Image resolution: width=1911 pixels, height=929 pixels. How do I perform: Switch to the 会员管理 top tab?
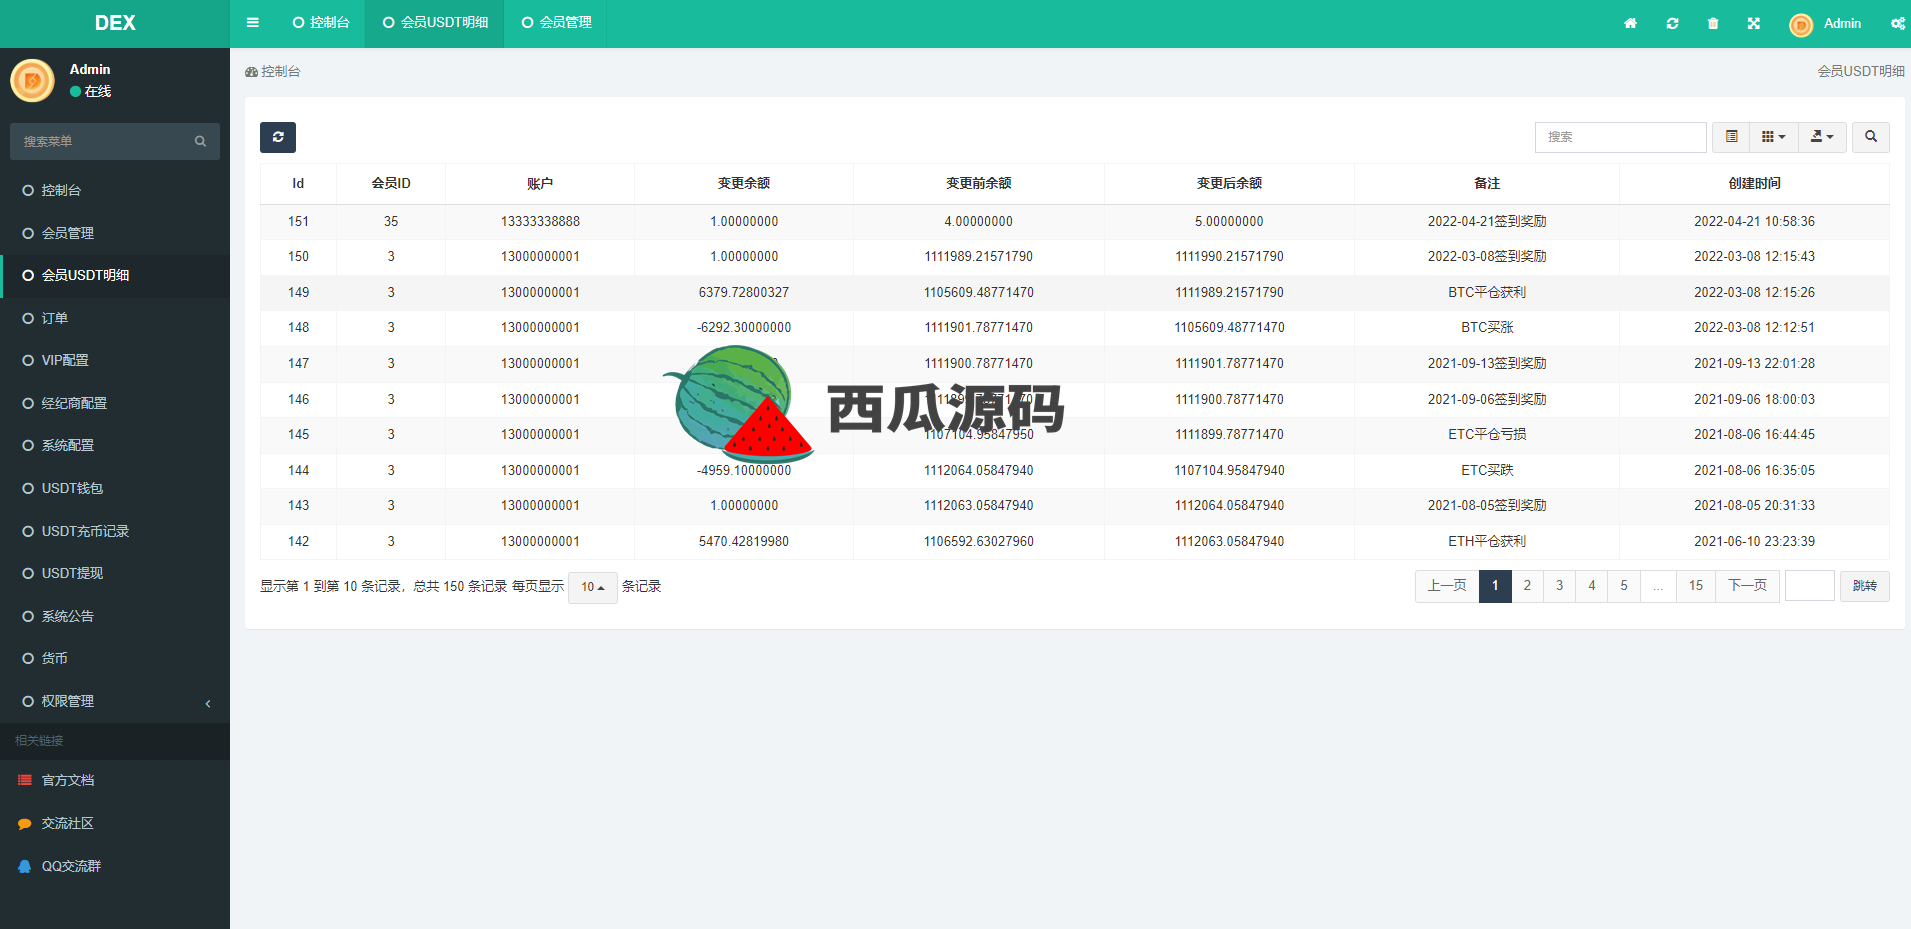click(x=557, y=23)
